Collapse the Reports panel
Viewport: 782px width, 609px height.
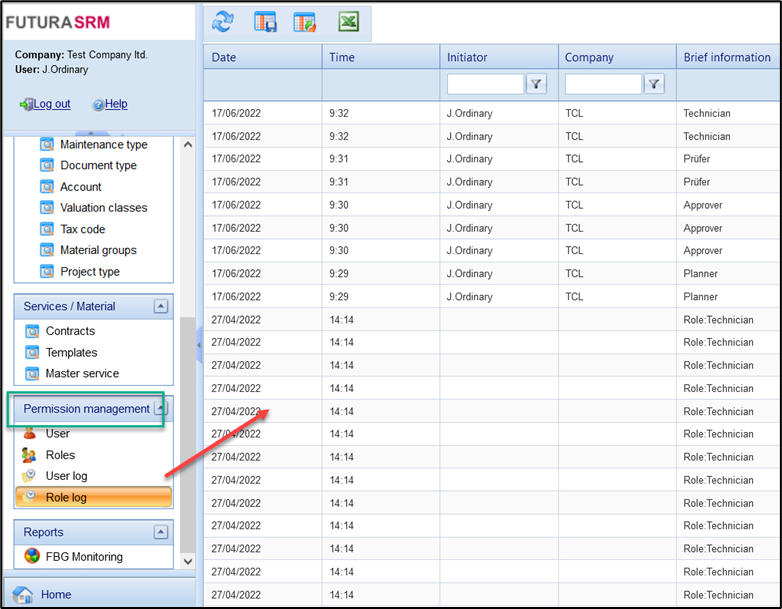tap(160, 533)
